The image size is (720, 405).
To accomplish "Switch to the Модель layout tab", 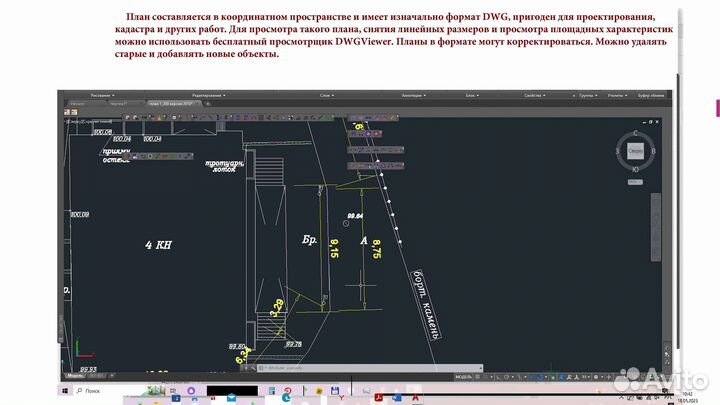I will coord(74,376).
